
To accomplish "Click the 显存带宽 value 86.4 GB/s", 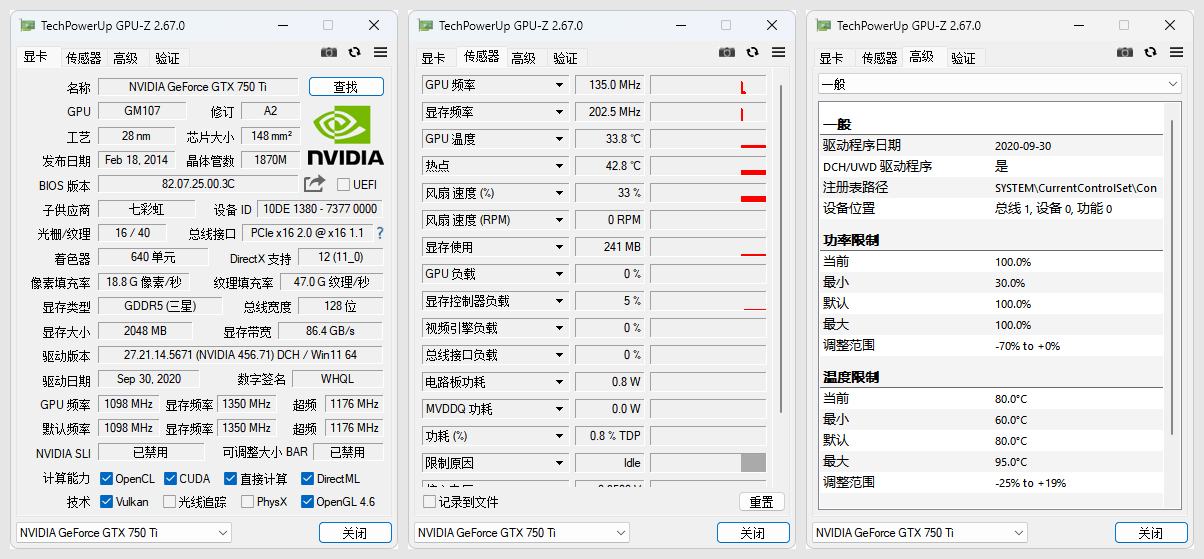I will [330, 331].
